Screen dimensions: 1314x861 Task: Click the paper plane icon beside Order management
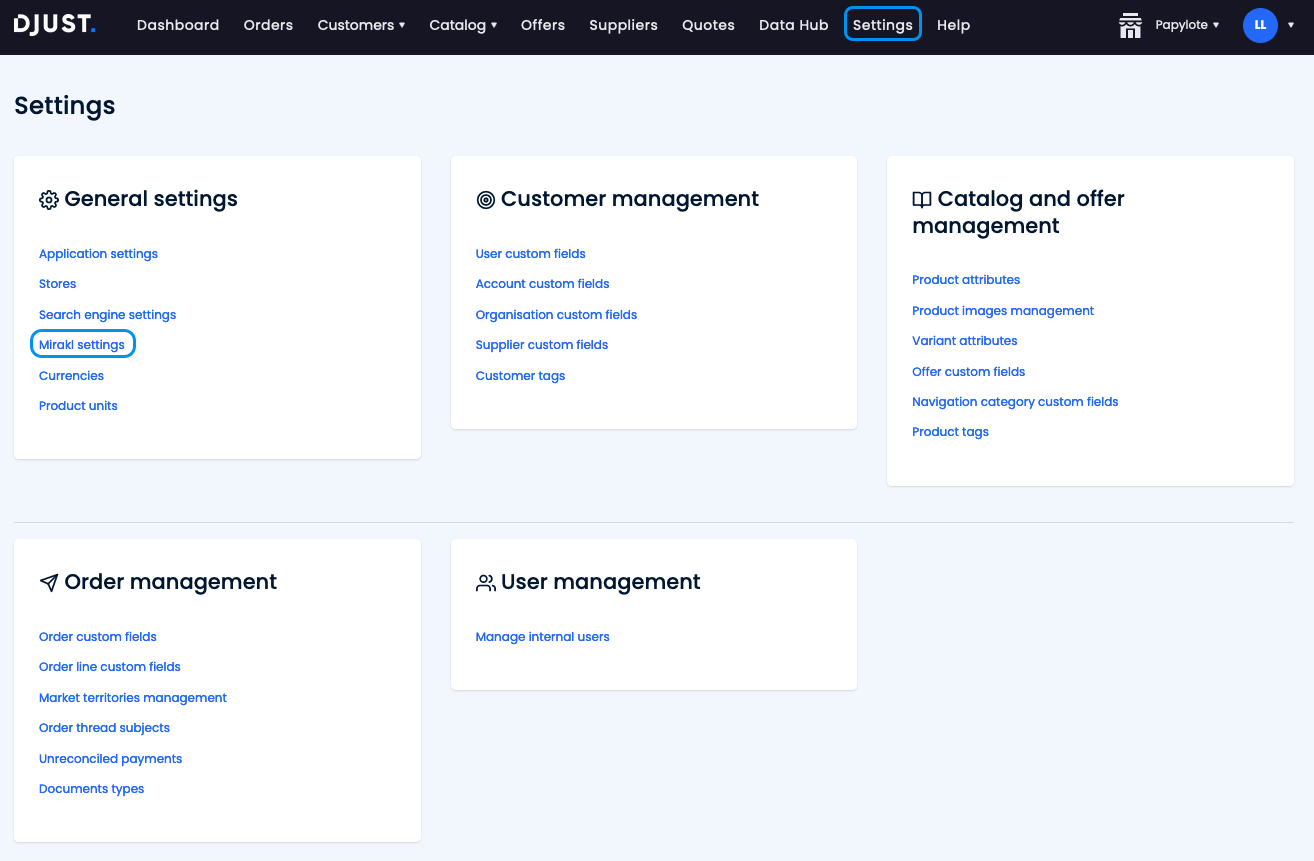tap(48, 581)
